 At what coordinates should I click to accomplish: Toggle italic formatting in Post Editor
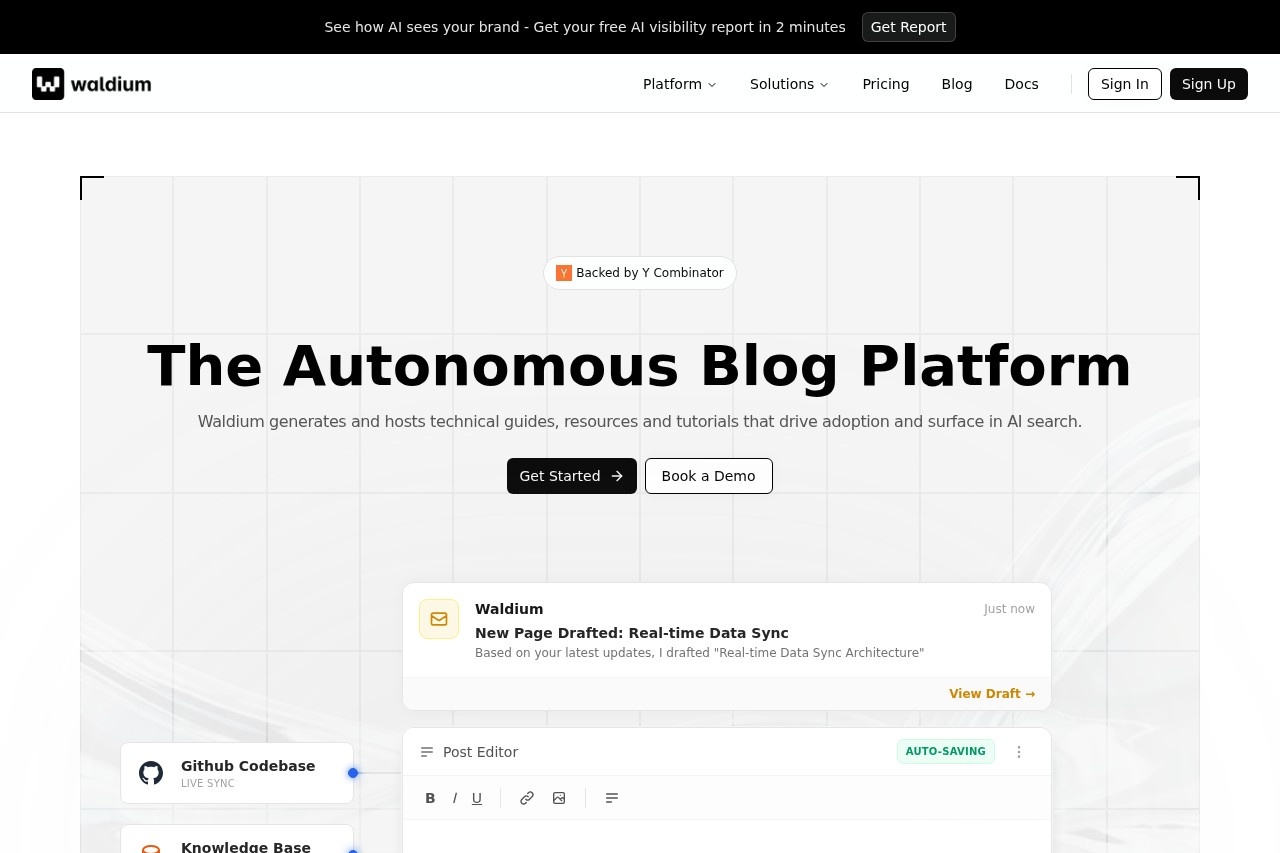[454, 798]
